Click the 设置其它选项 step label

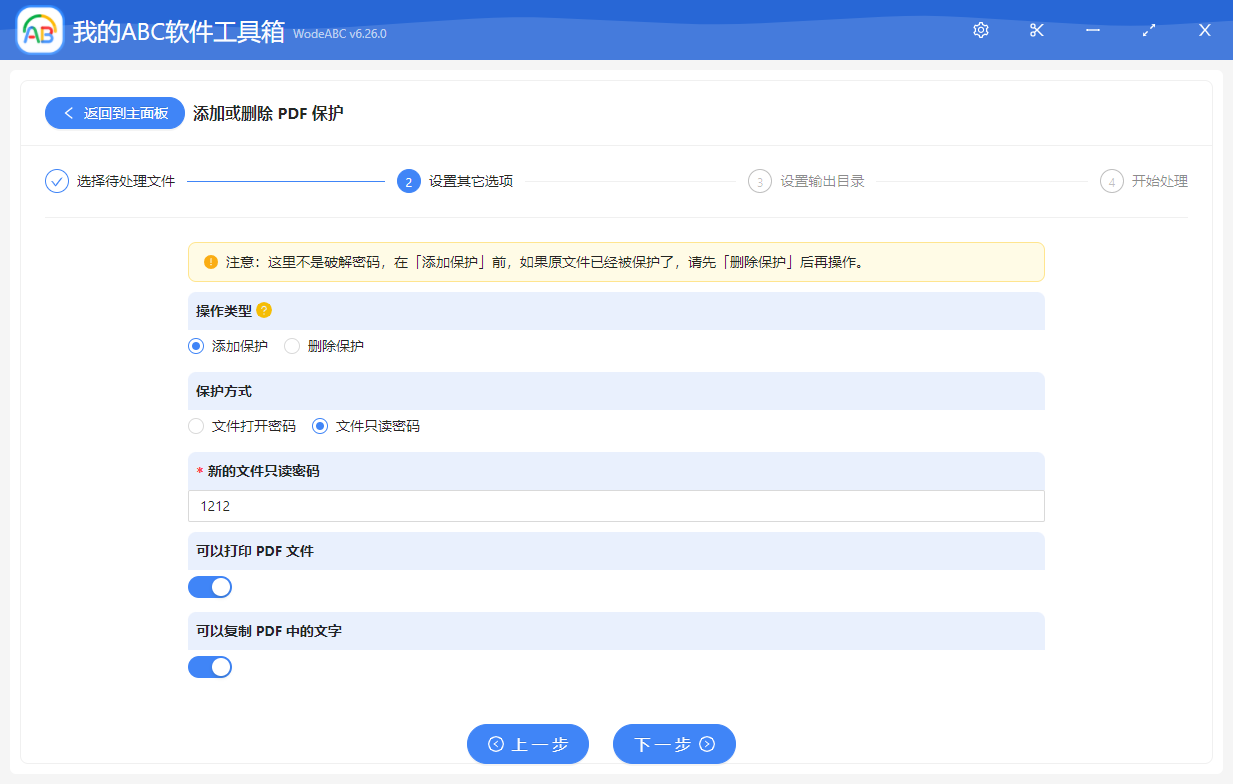click(x=467, y=181)
